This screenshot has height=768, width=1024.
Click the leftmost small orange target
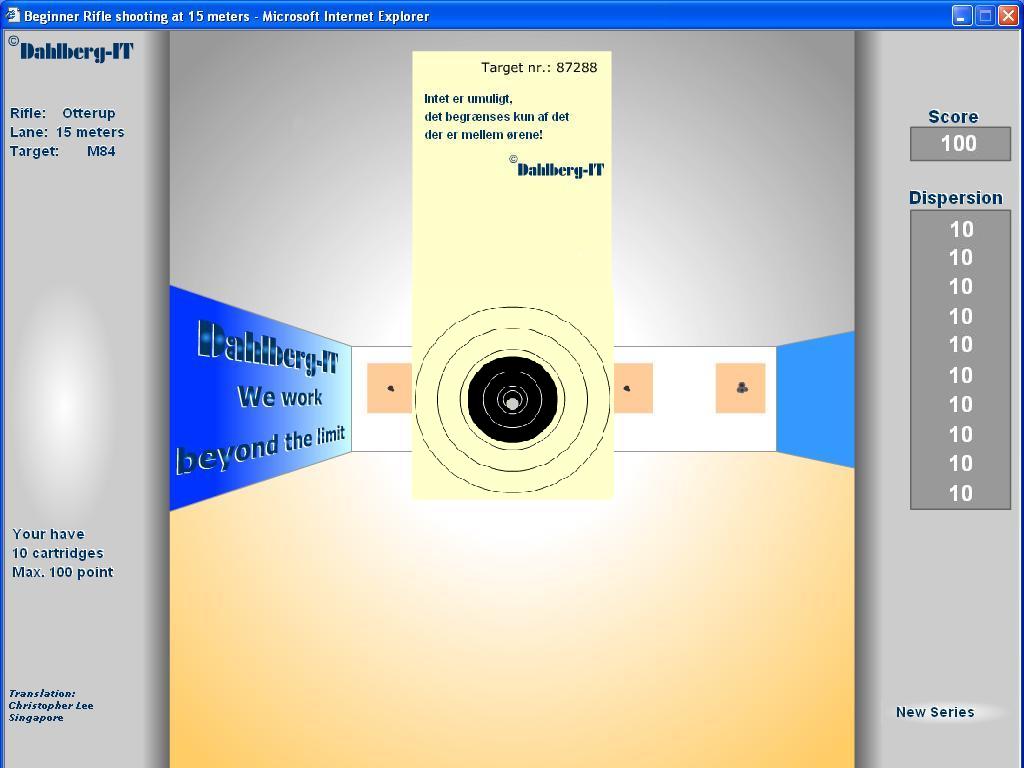point(389,388)
